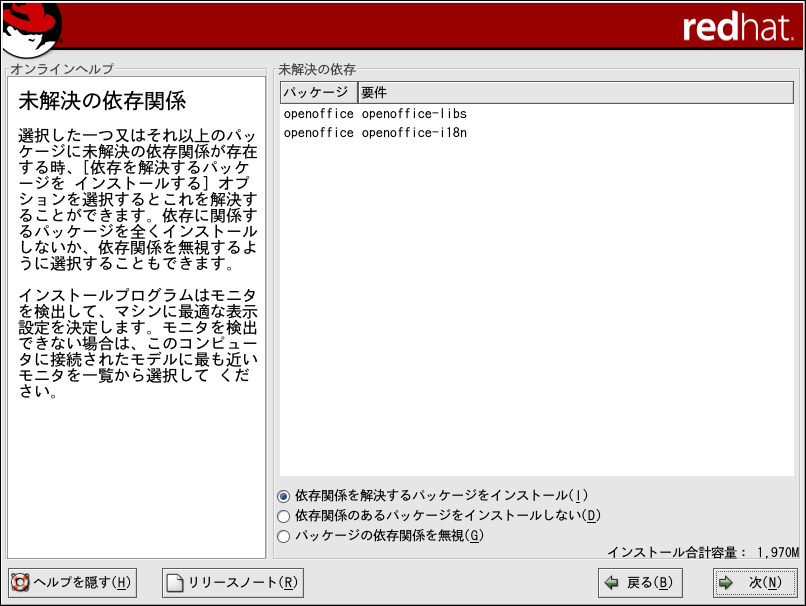This screenshot has width=806, height=606.
Task: Sort by the パッケージ column header
Action: click(317, 93)
